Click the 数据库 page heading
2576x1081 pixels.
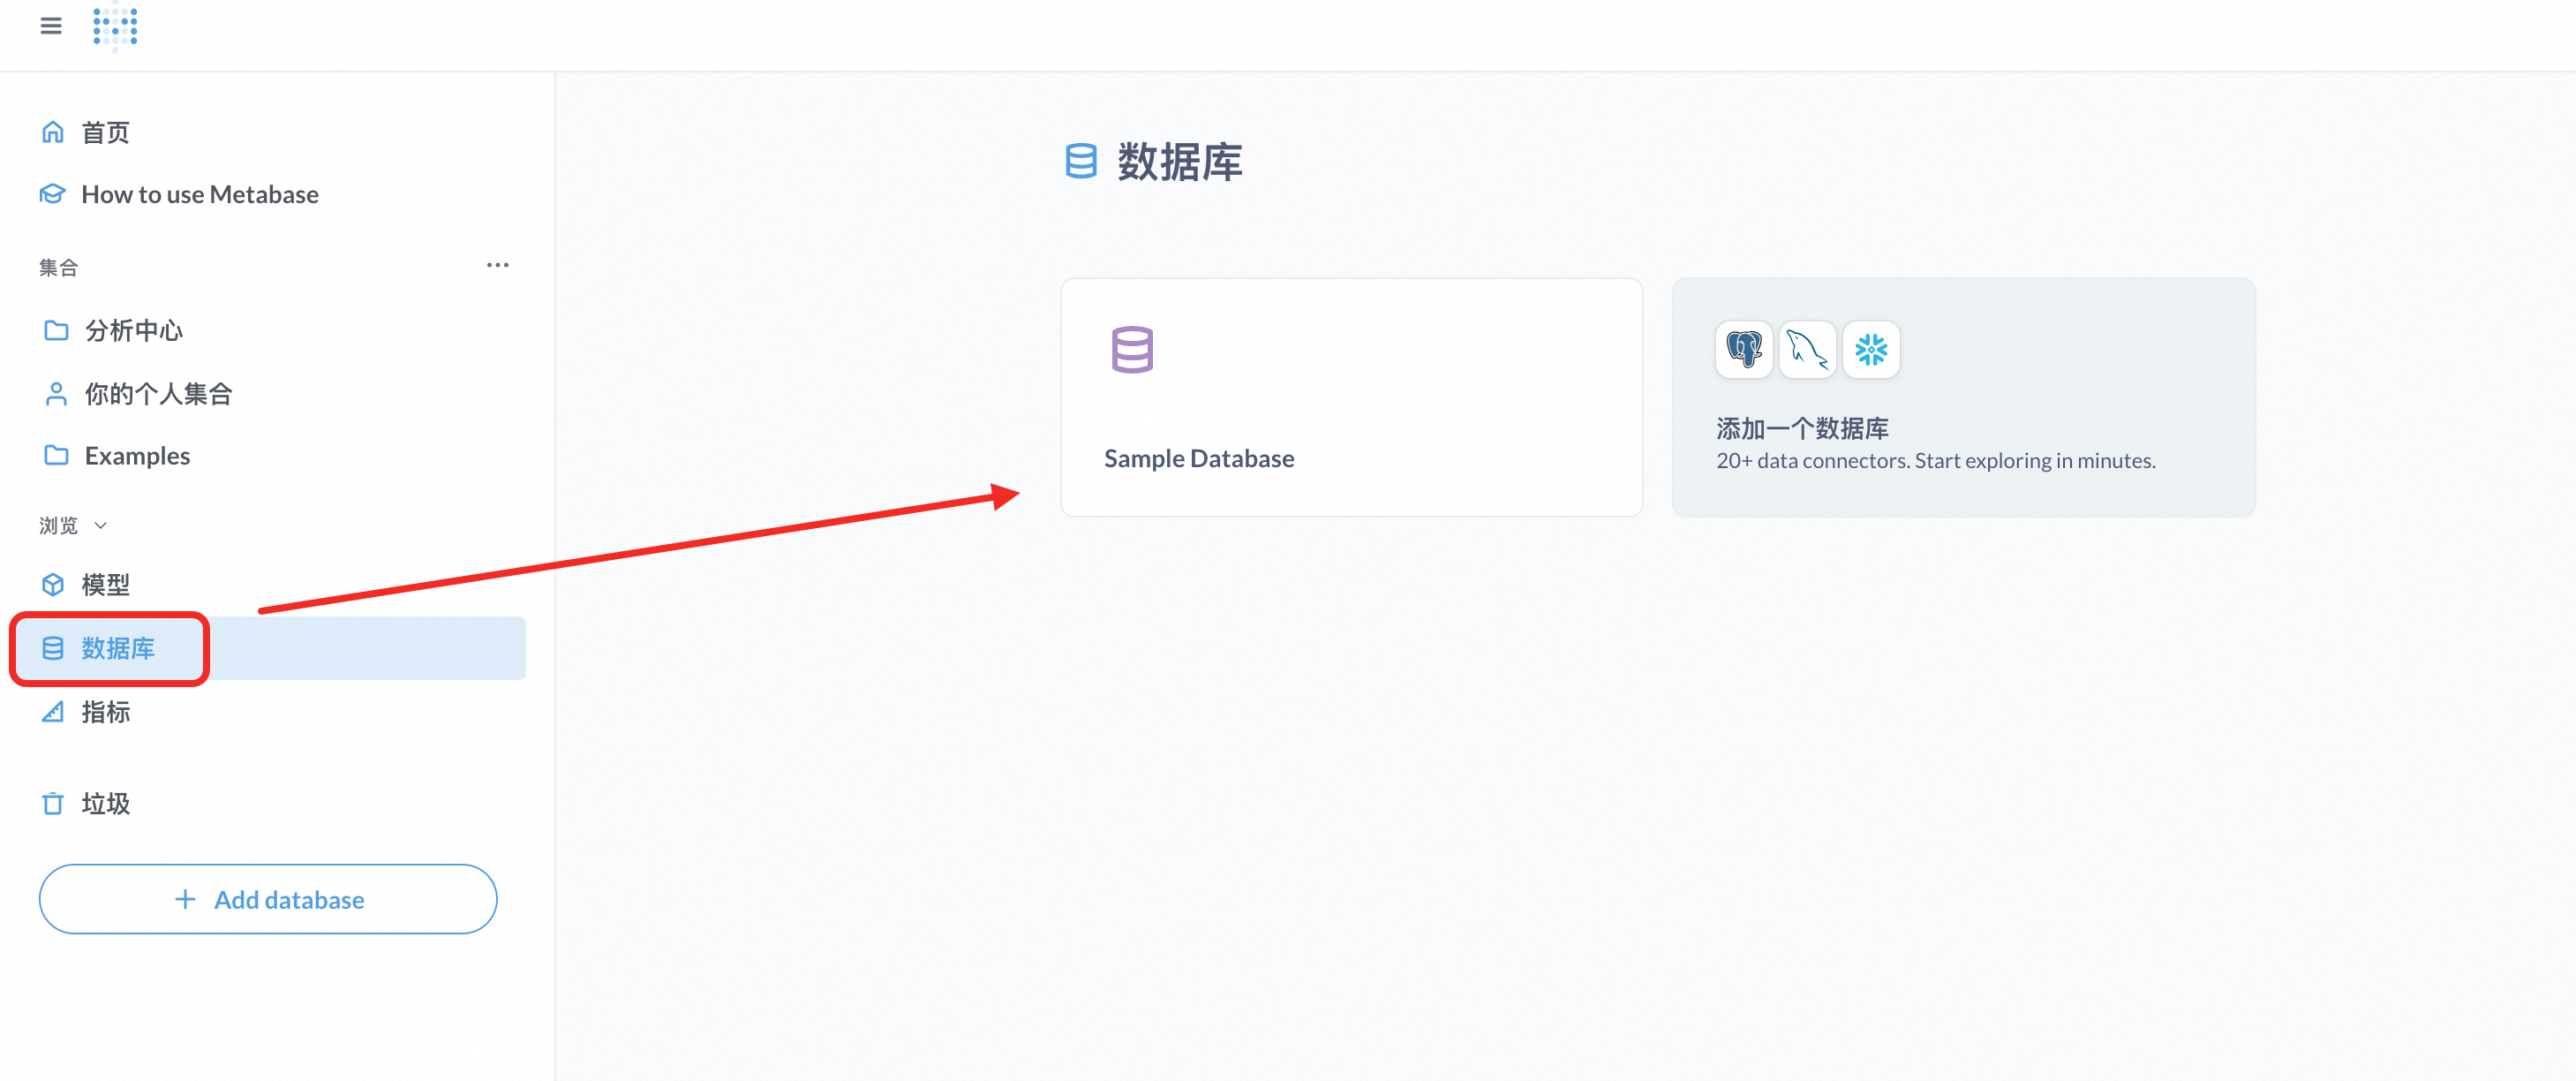[x=1179, y=162]
